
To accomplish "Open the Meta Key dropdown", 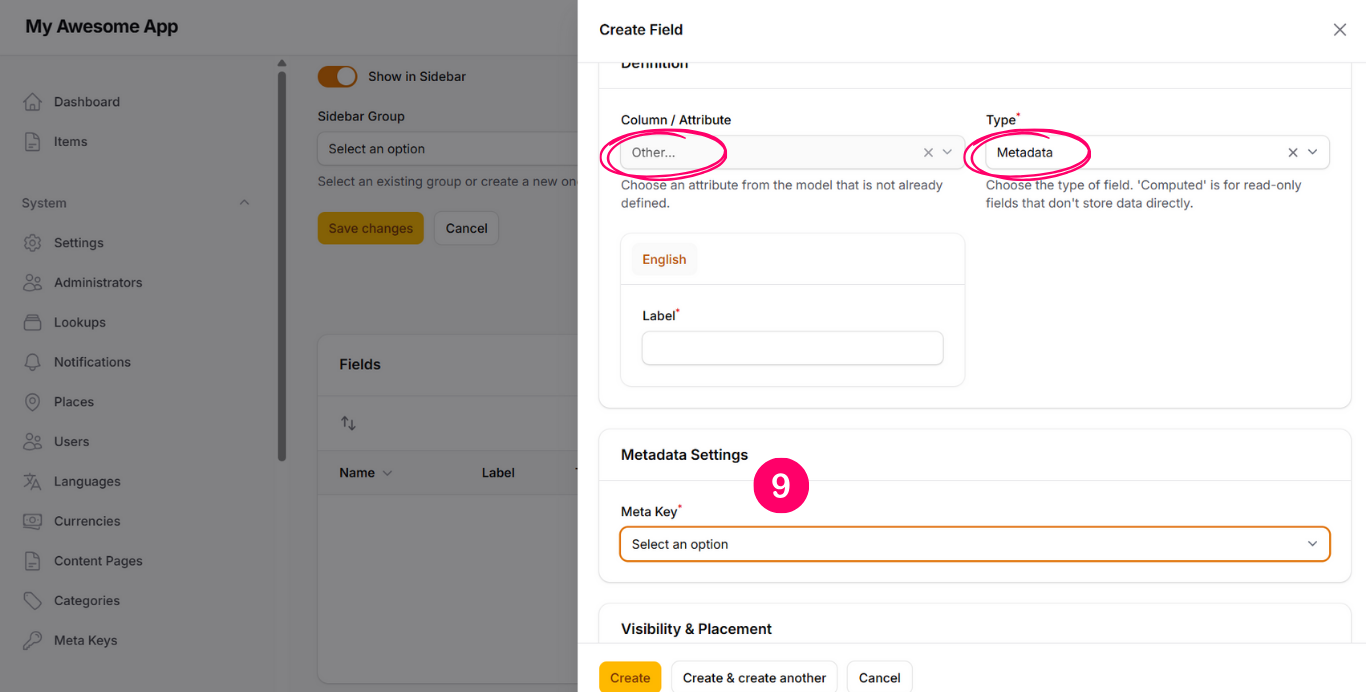I will [x=974, y=544].
